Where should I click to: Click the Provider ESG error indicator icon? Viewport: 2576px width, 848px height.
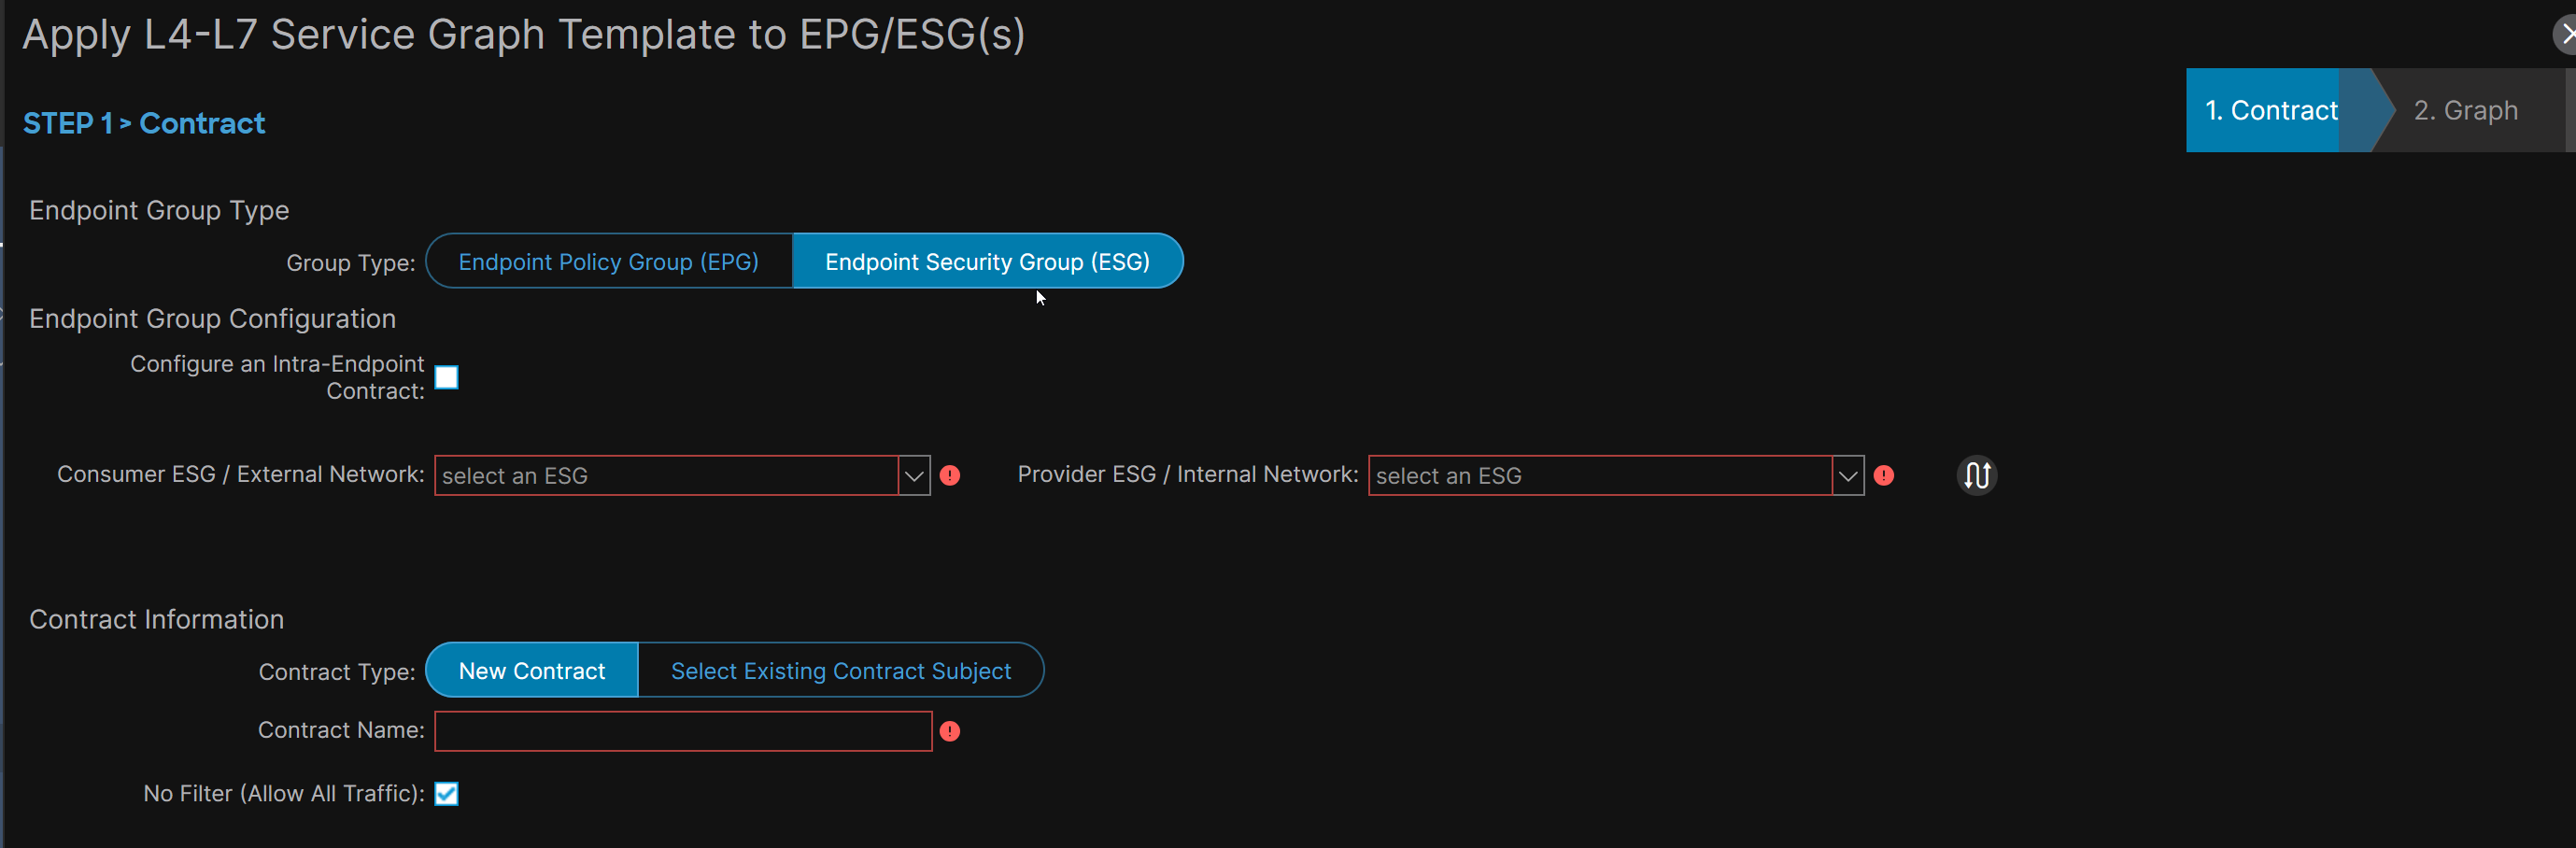(x=1884, y=476)
